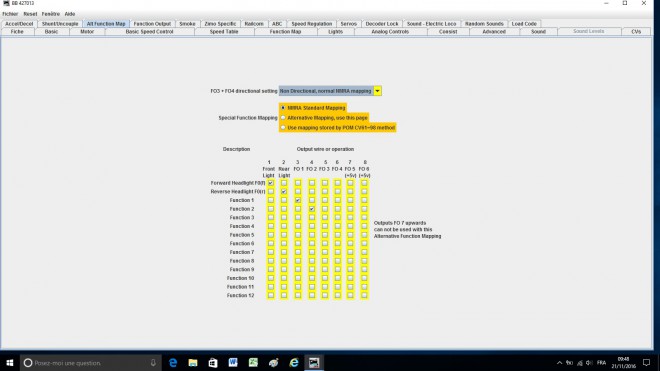The height and width of the screenshot is (371, 660).
Task: Open Microsoft Edge from the taskbar
Action: 173,363
